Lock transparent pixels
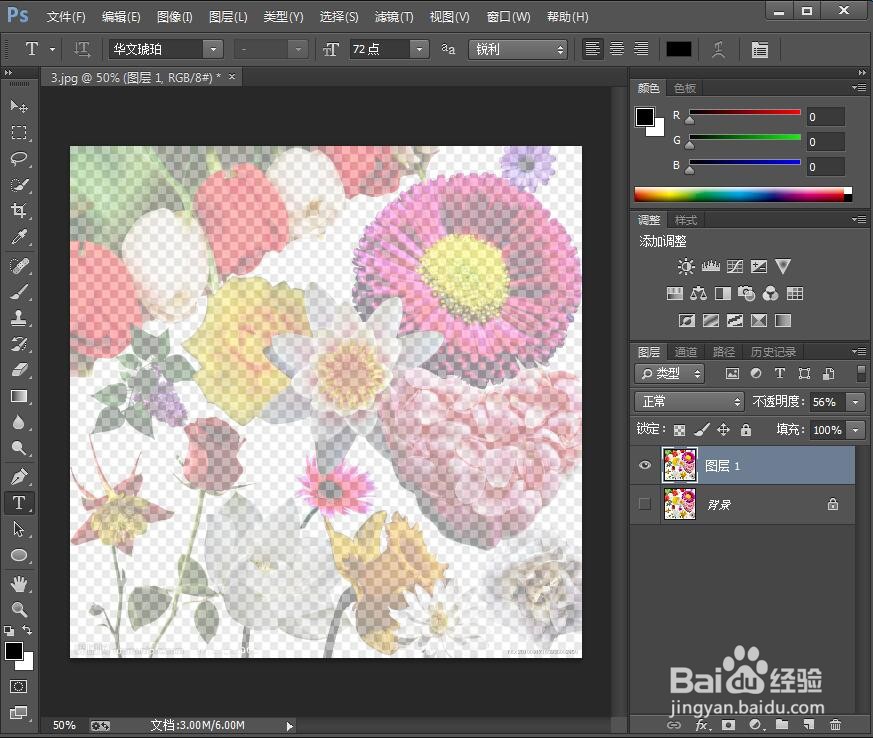873x738 pixels. [679, 430]
